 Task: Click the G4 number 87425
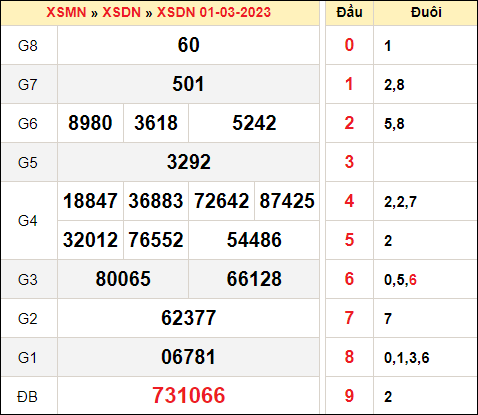pos(287,201)
